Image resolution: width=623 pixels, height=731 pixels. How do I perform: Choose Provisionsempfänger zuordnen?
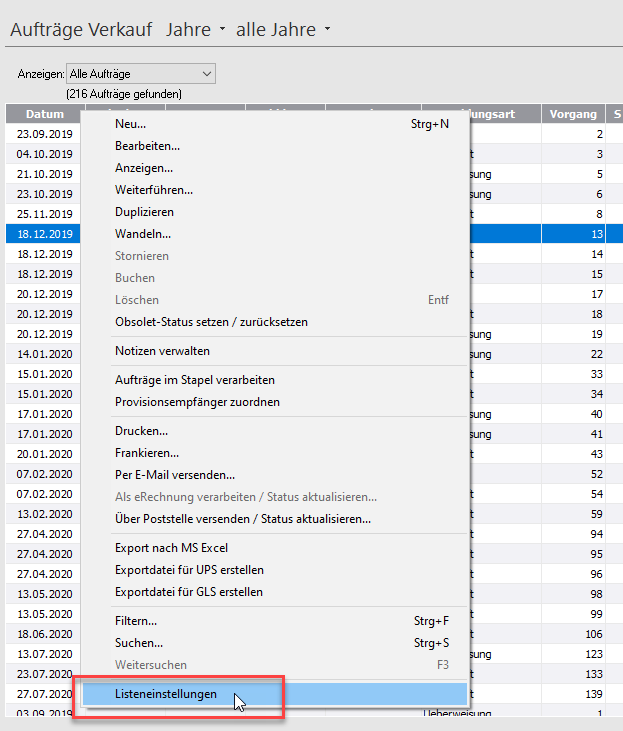tap(197, 402)
